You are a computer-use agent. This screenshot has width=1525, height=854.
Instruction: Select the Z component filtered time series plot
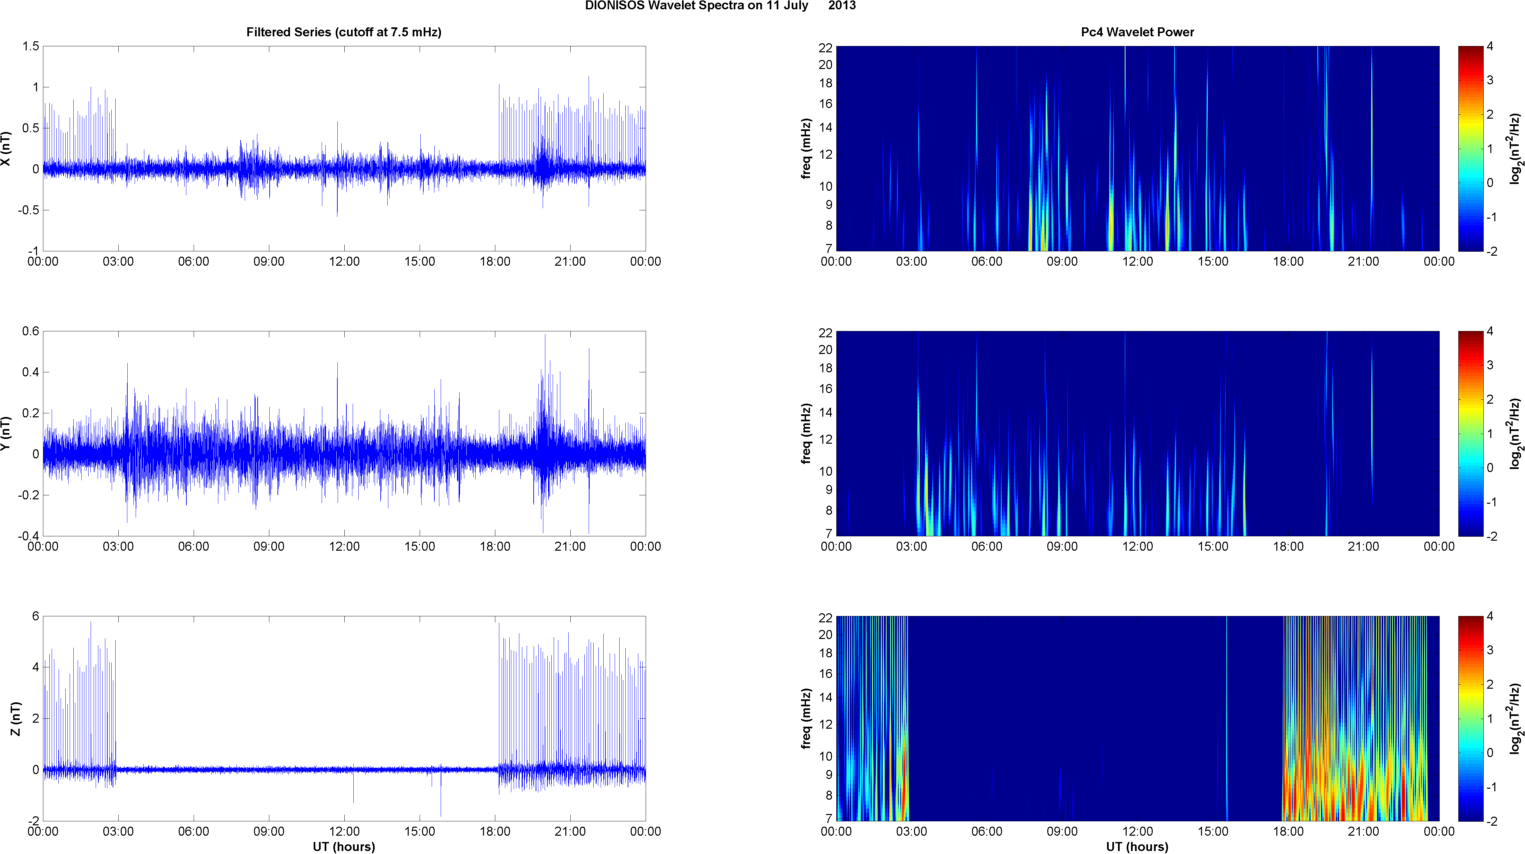[344, 719]
